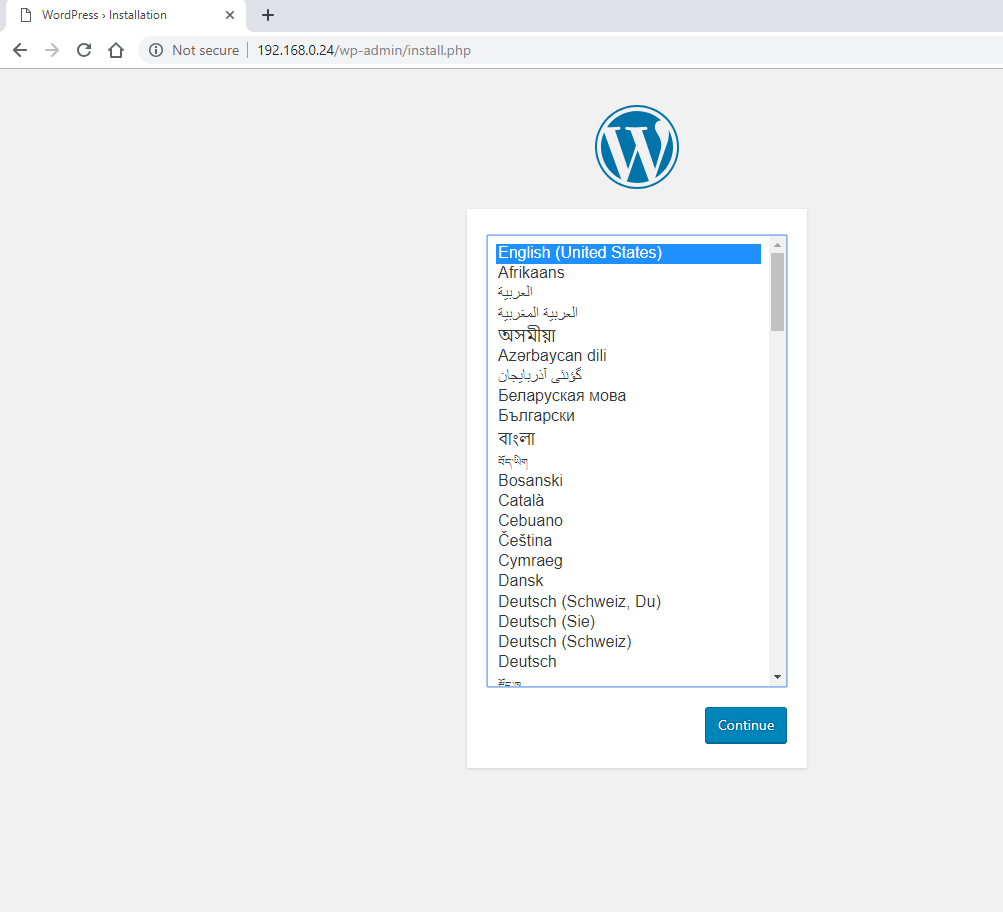The height and width of the screenshot is (912, 1003).
Task: Click the address bar URL
Action: [x=364, y=51]
